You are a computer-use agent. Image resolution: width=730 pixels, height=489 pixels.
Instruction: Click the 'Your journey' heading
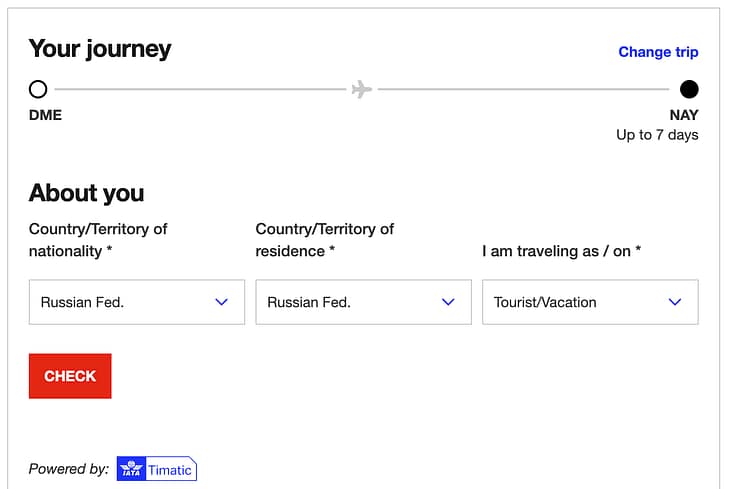(x=100, y=49)
